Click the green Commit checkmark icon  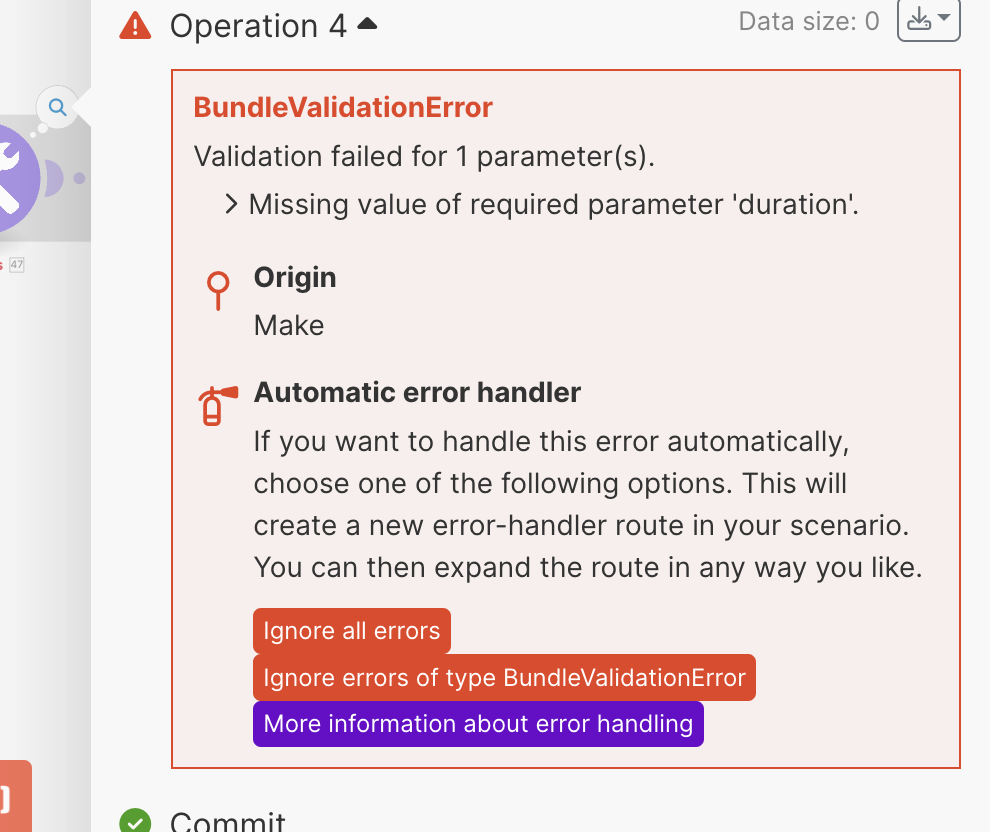tap(135, 821)
